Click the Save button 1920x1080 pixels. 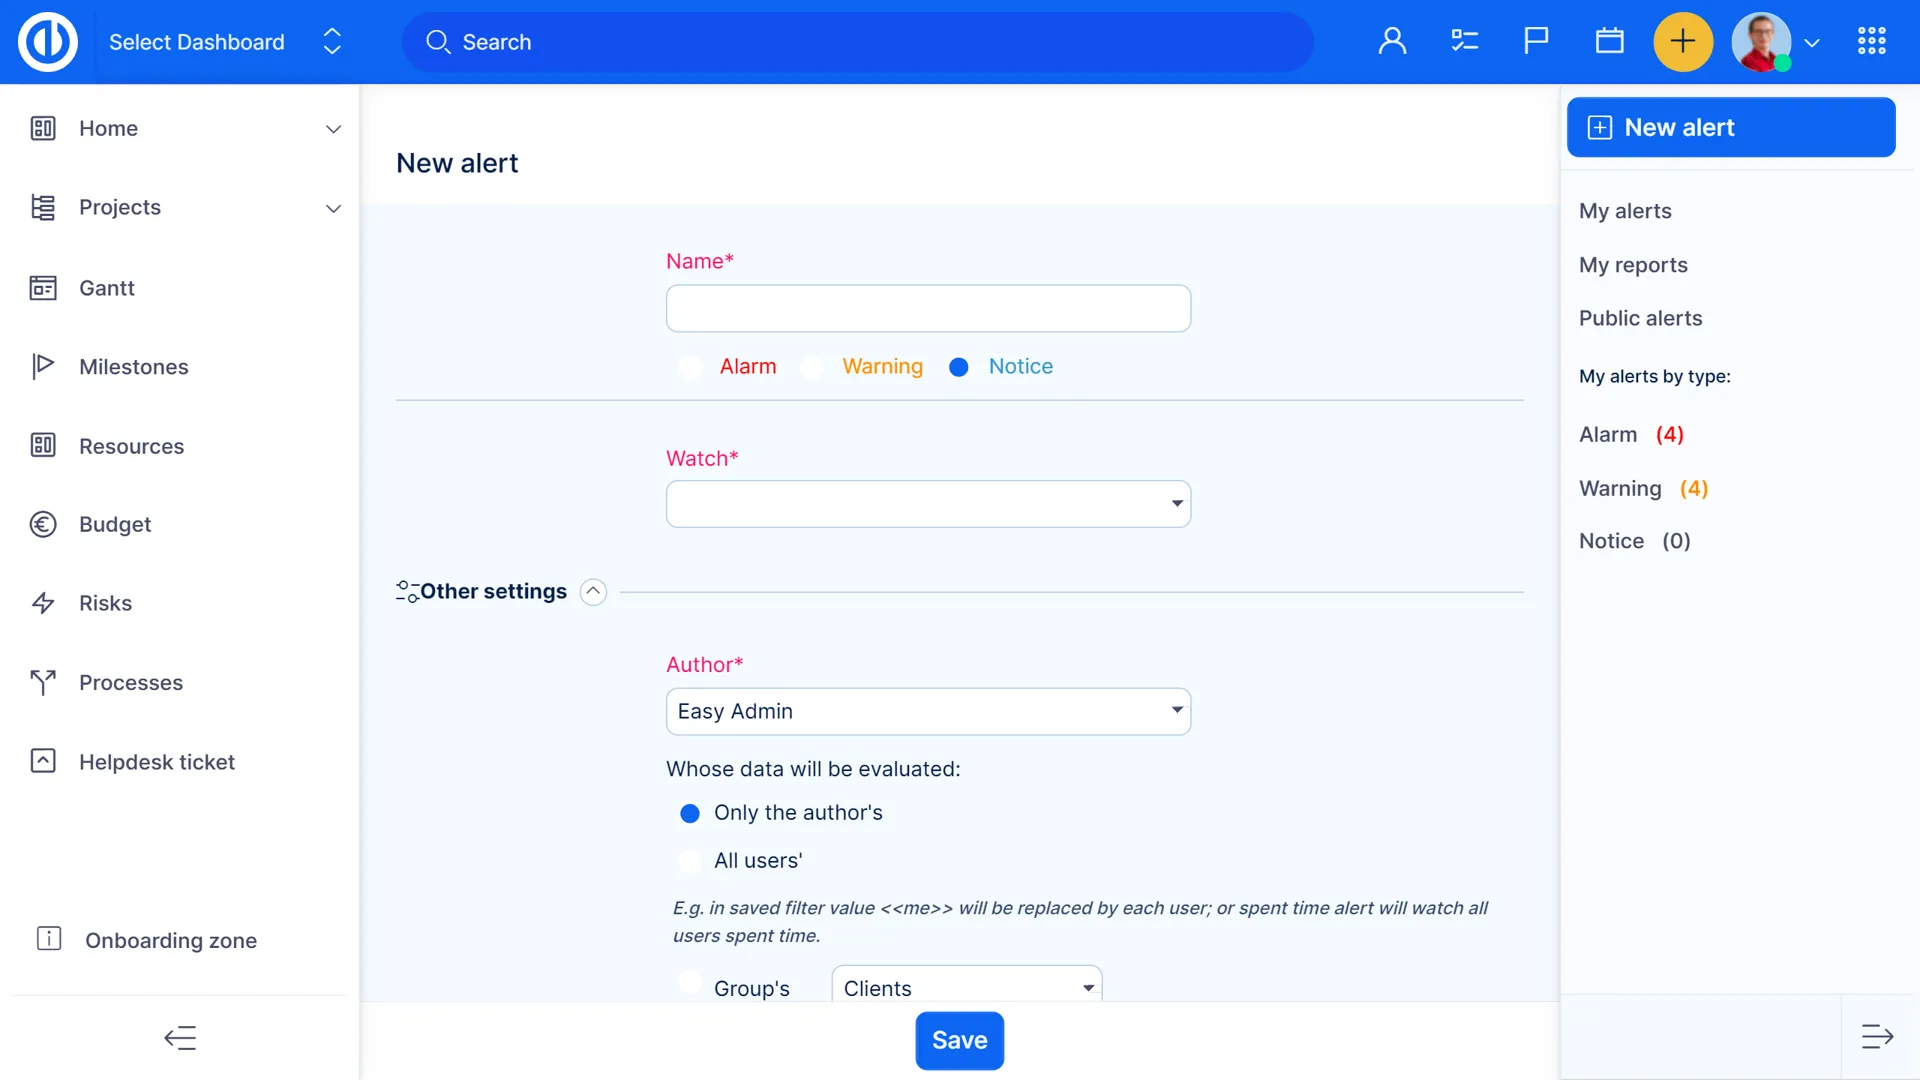[x=959, y=1041]
